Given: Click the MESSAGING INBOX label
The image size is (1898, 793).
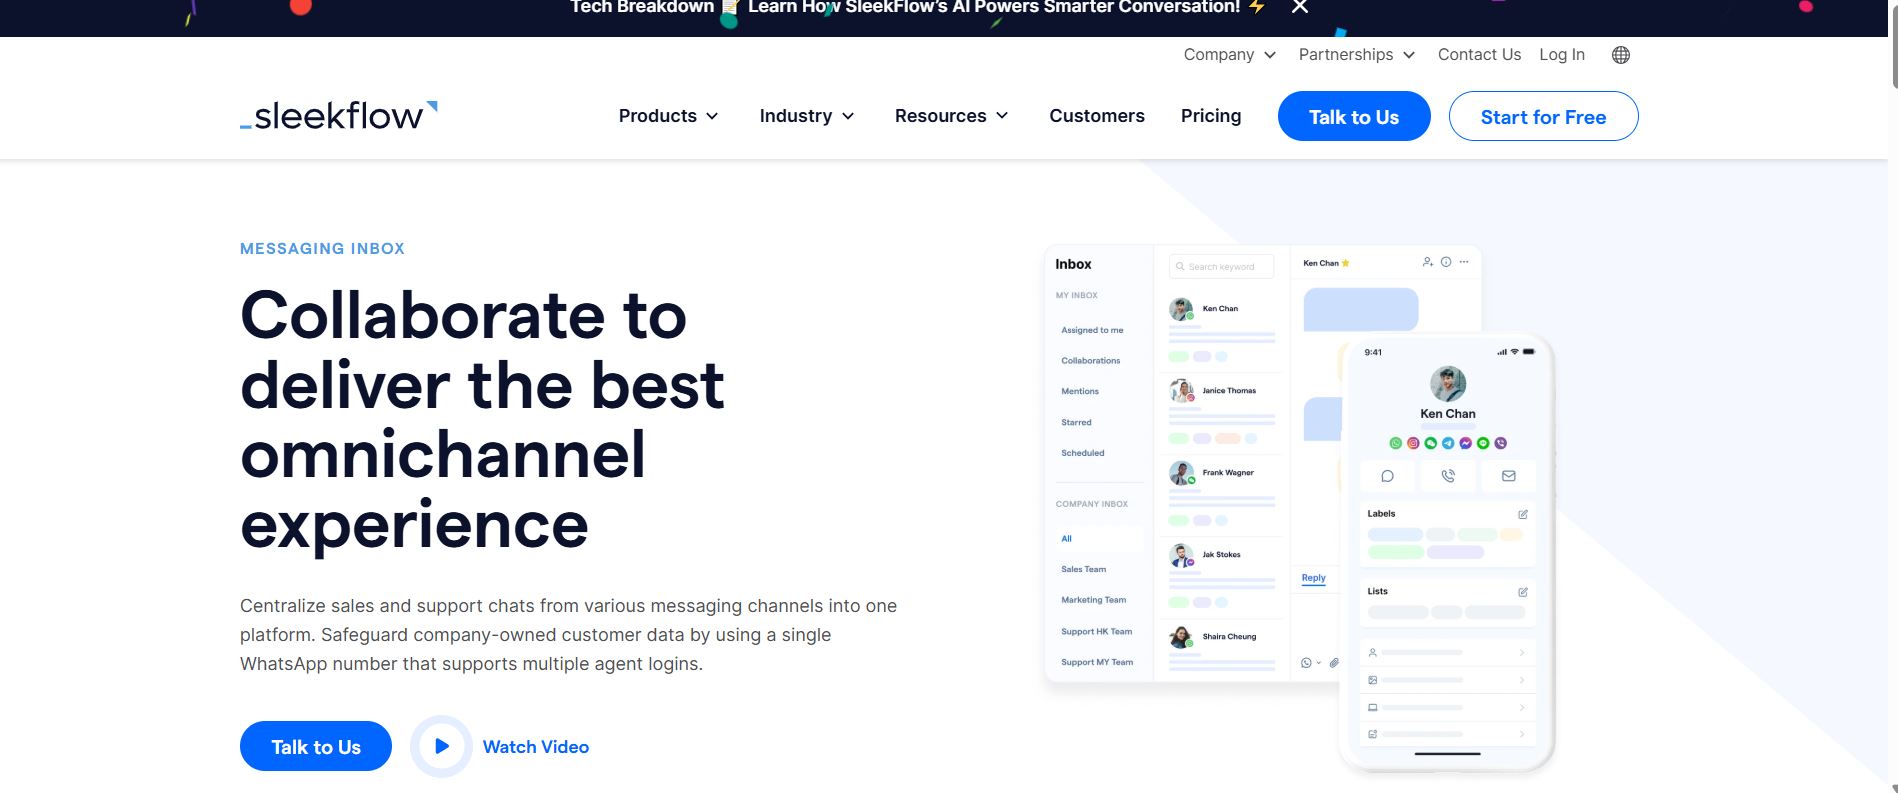Looking at the screenshot, I should click(x=322, y=249).
